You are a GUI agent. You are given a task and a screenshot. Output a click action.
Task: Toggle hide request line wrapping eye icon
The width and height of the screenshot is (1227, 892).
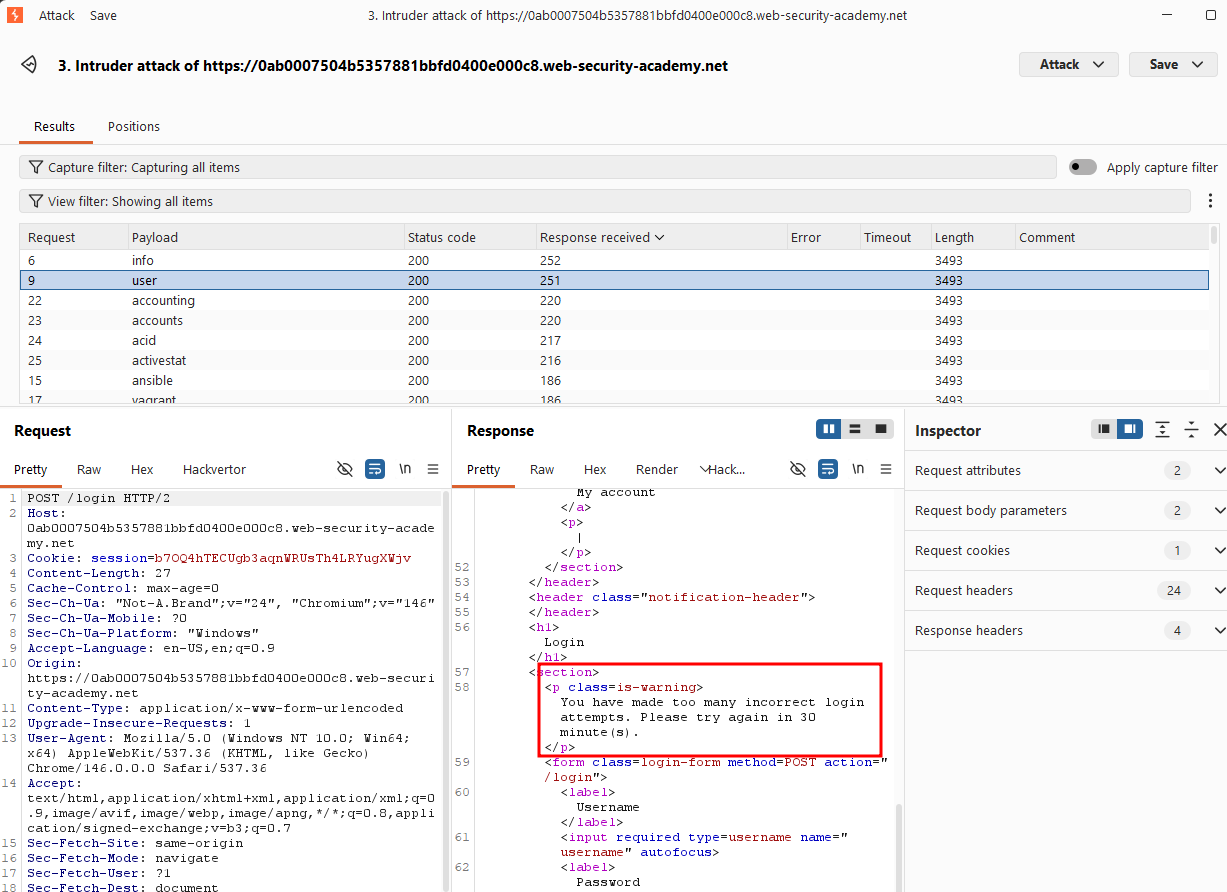coord(345,469)
